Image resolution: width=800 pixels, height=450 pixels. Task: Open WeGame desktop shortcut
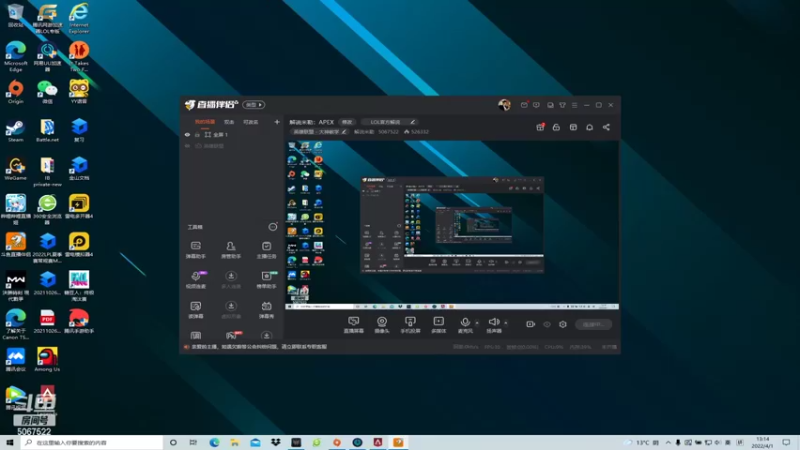(15, 169)
